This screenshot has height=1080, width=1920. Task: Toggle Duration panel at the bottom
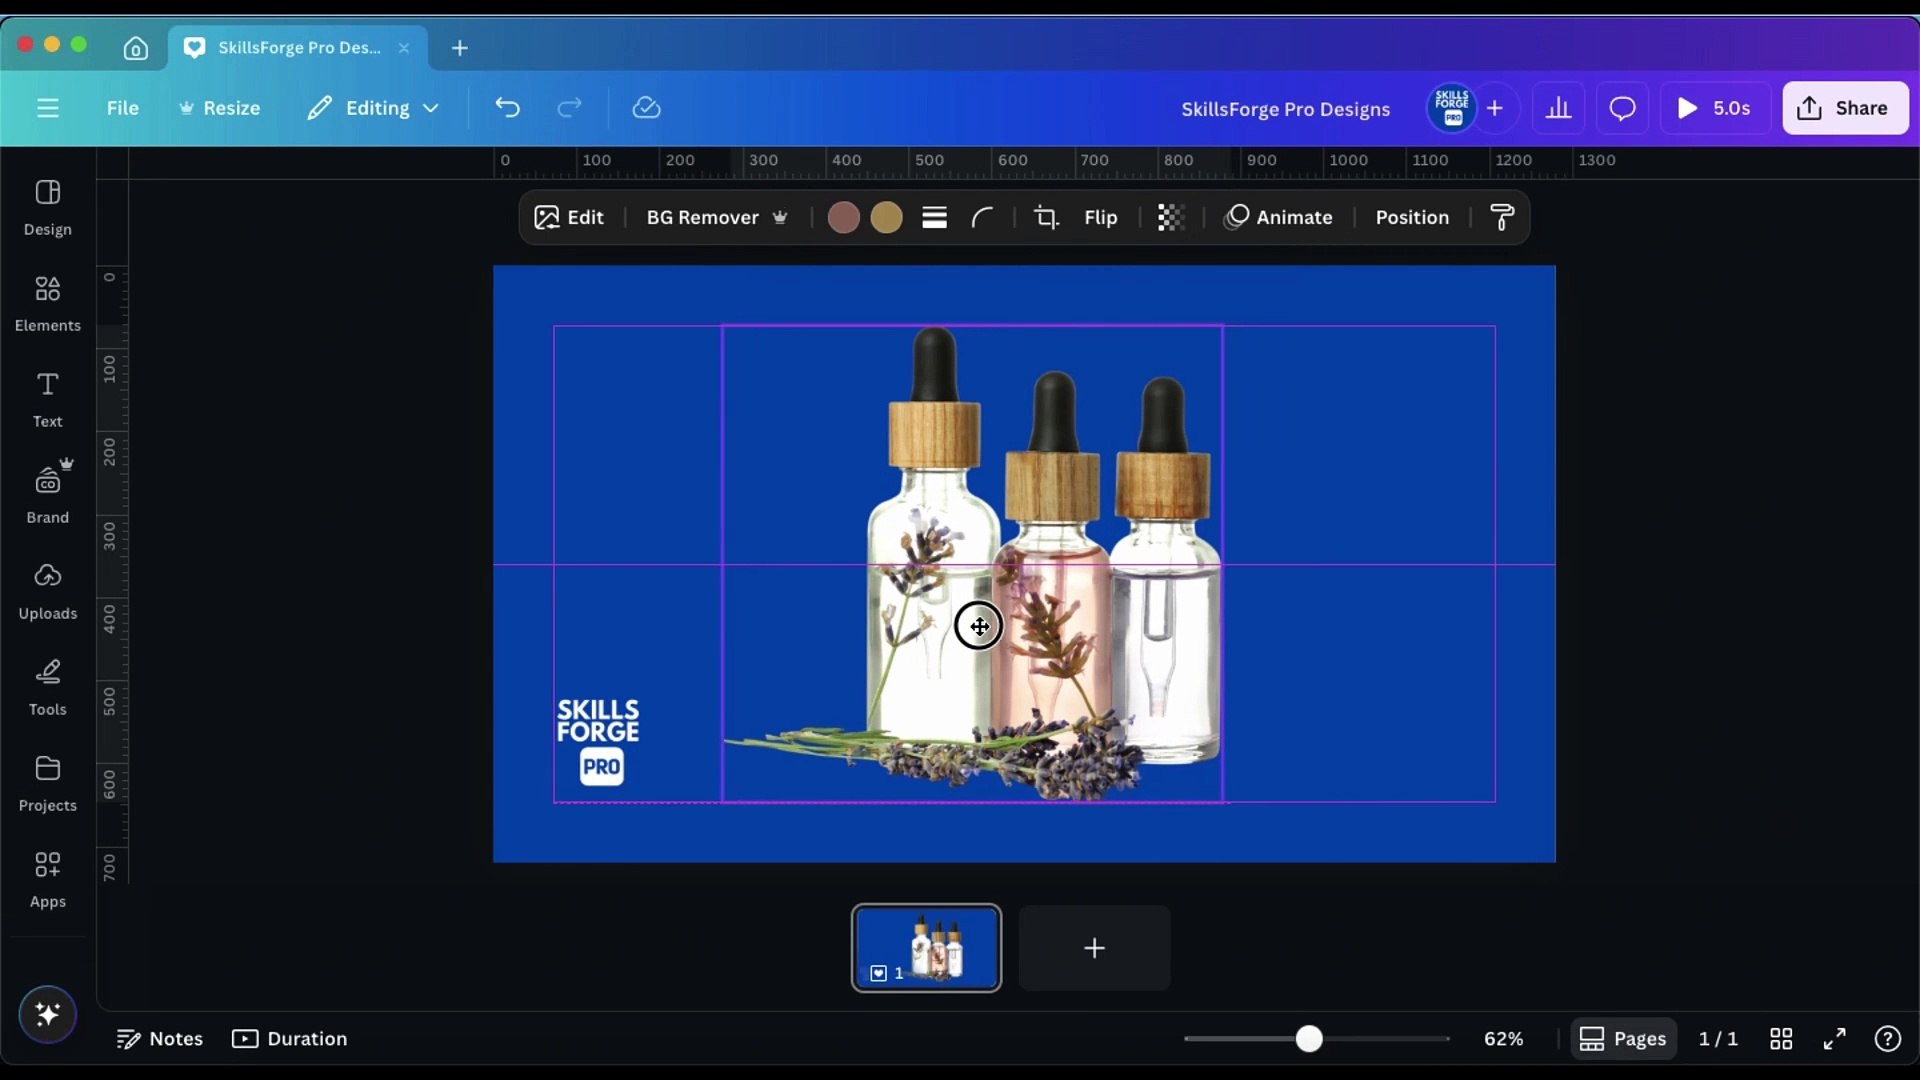coord(289,1038)
